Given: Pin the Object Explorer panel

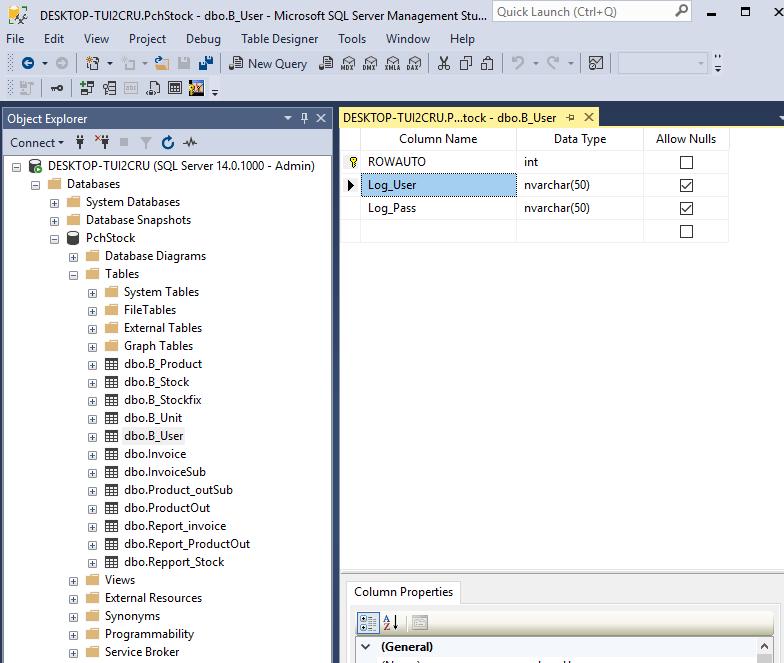Looking at the screenshot, I should pyautogui.click(x=304, y=118).
